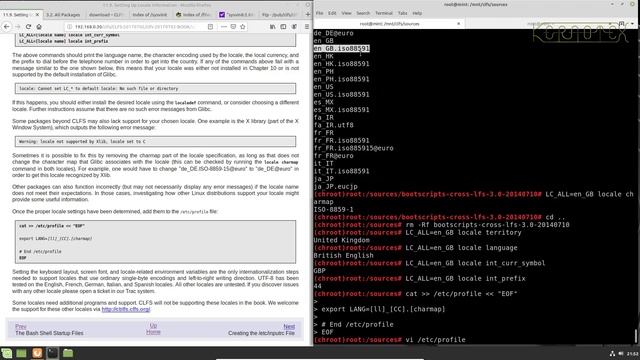Click the terminal new tab icon

[622, 24]
